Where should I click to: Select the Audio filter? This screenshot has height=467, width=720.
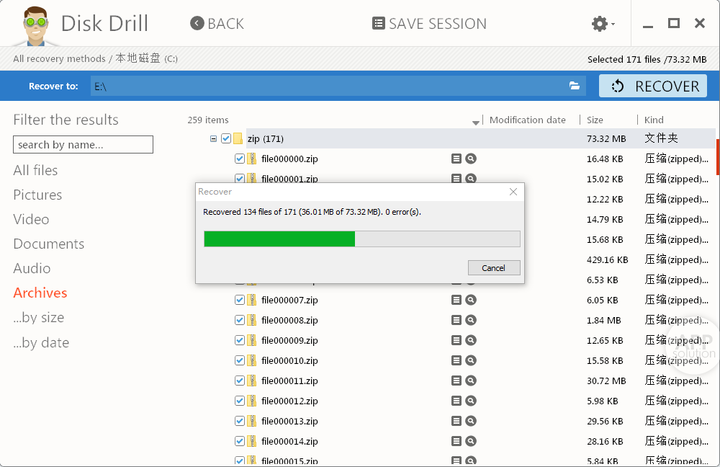pos(32,268)
